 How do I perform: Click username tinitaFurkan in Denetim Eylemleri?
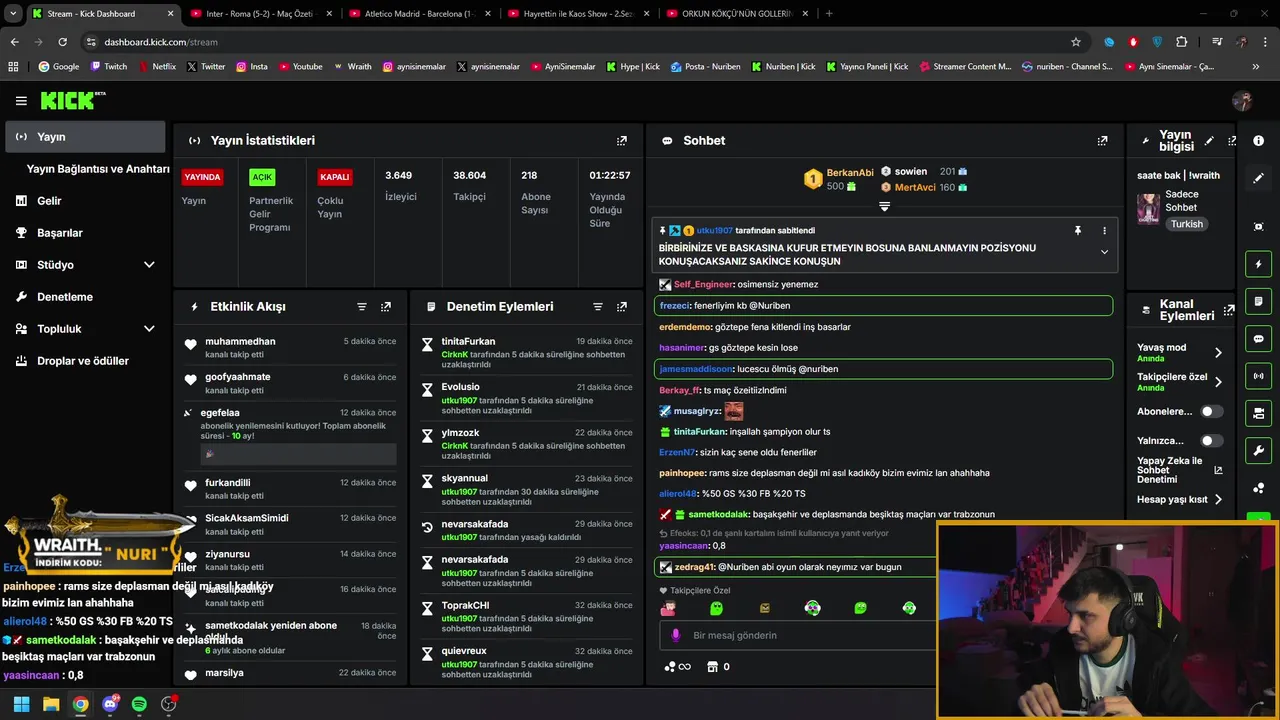(468, 342)
